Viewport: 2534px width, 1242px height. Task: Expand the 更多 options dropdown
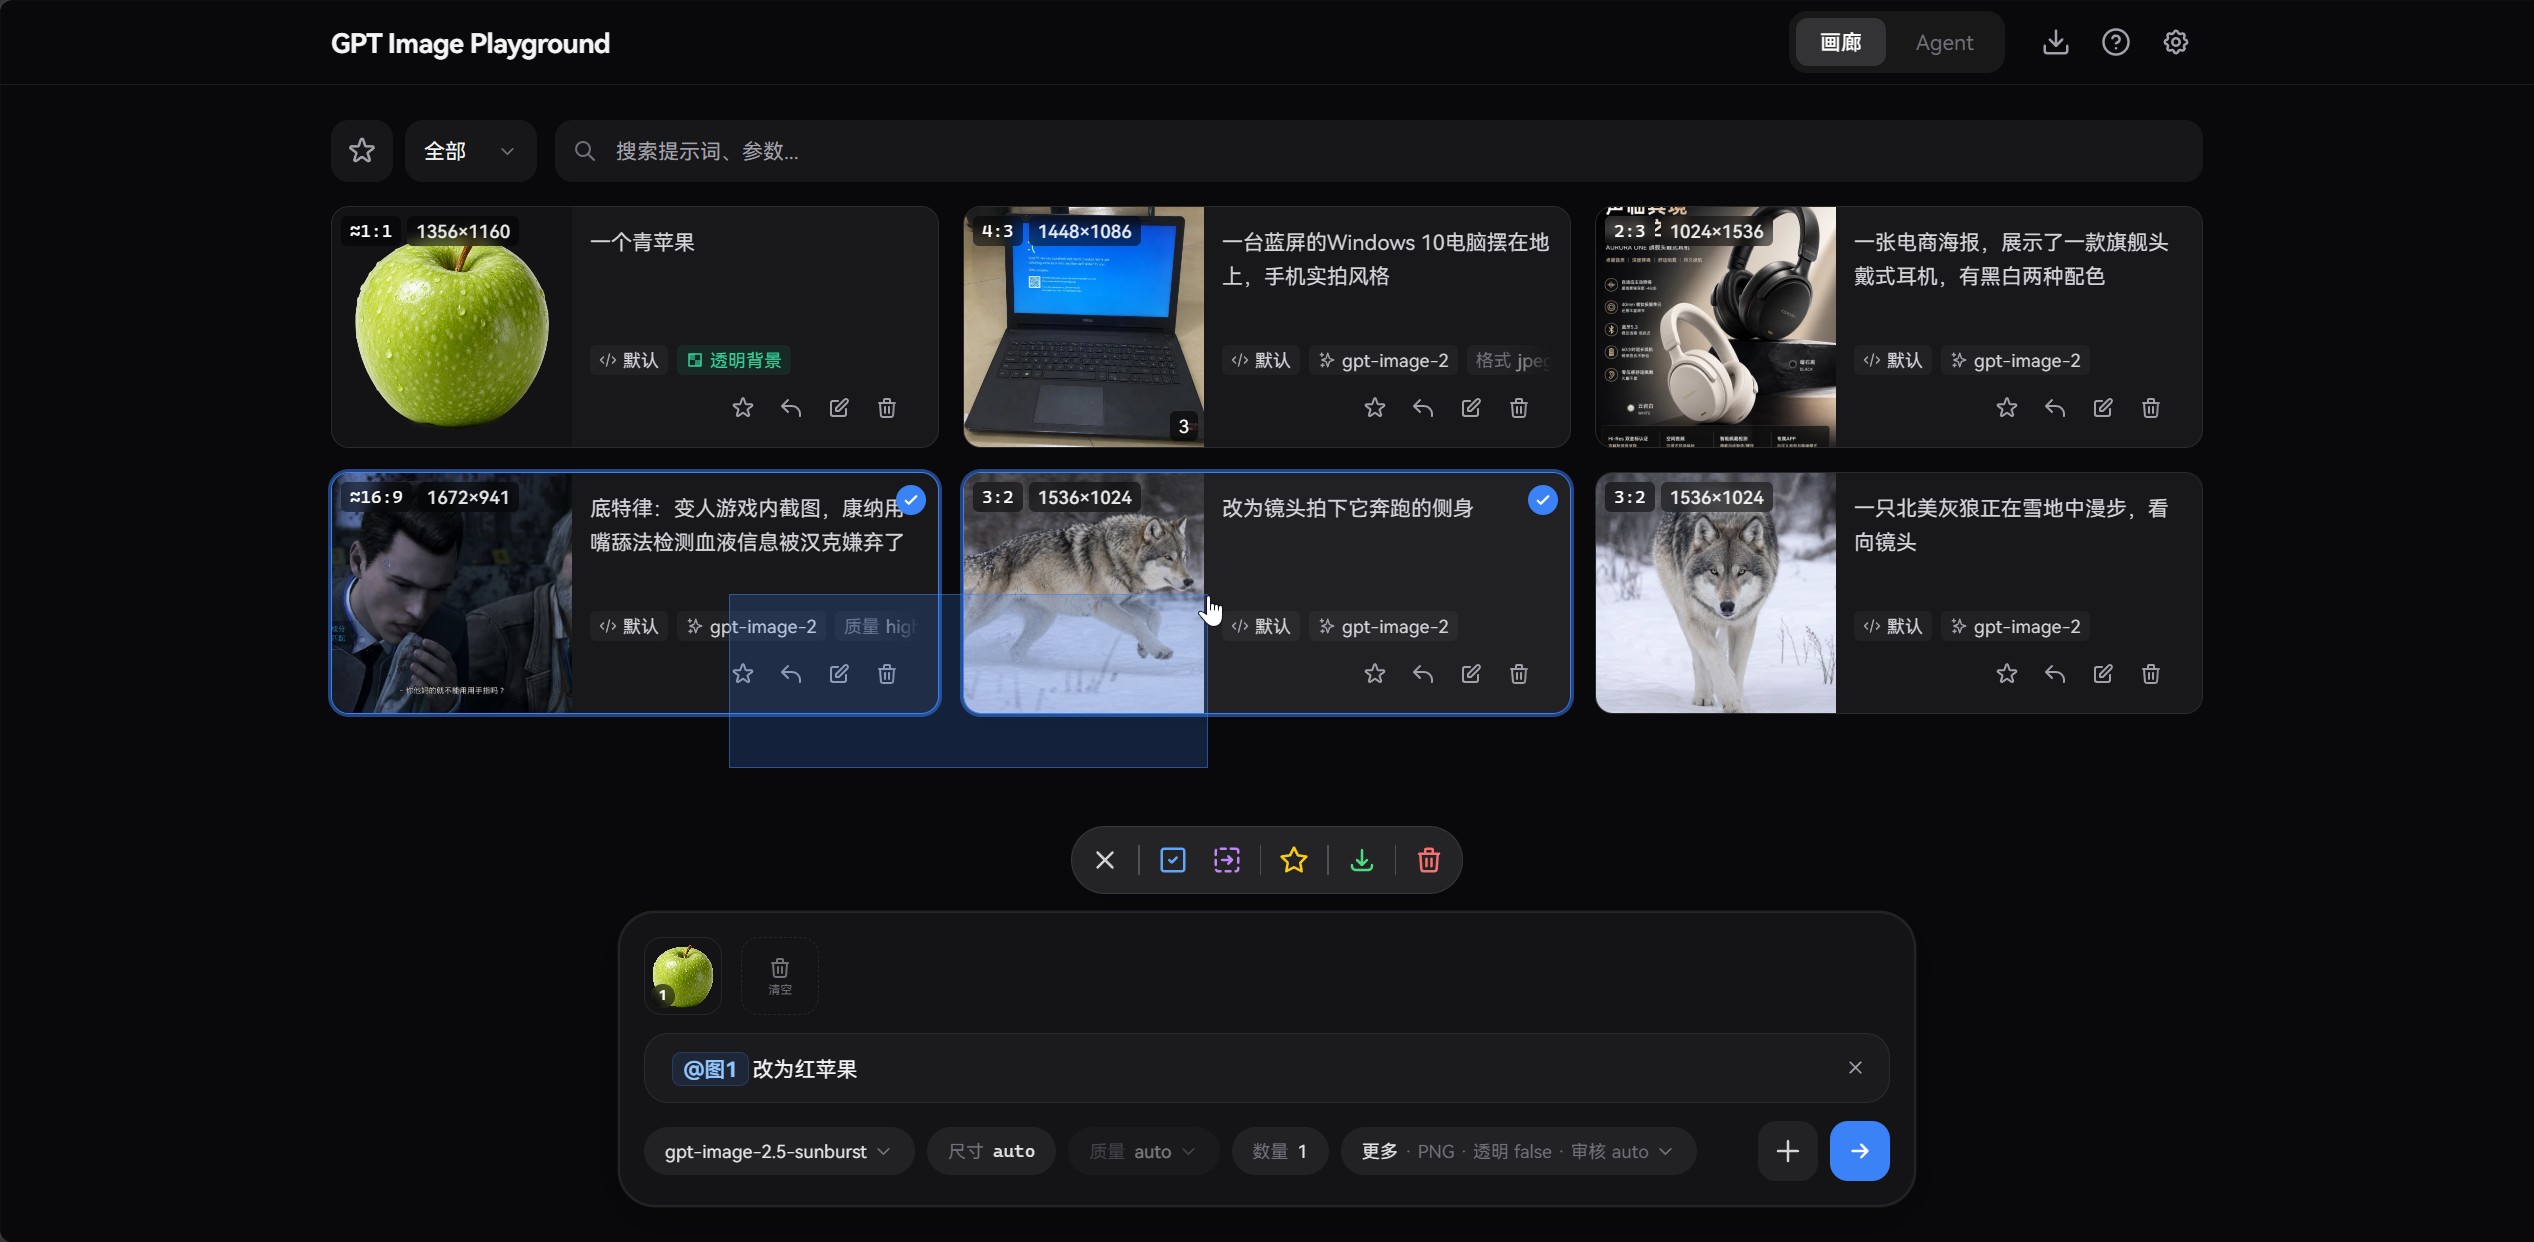pyautogui.click(x=1518, y=1151)
